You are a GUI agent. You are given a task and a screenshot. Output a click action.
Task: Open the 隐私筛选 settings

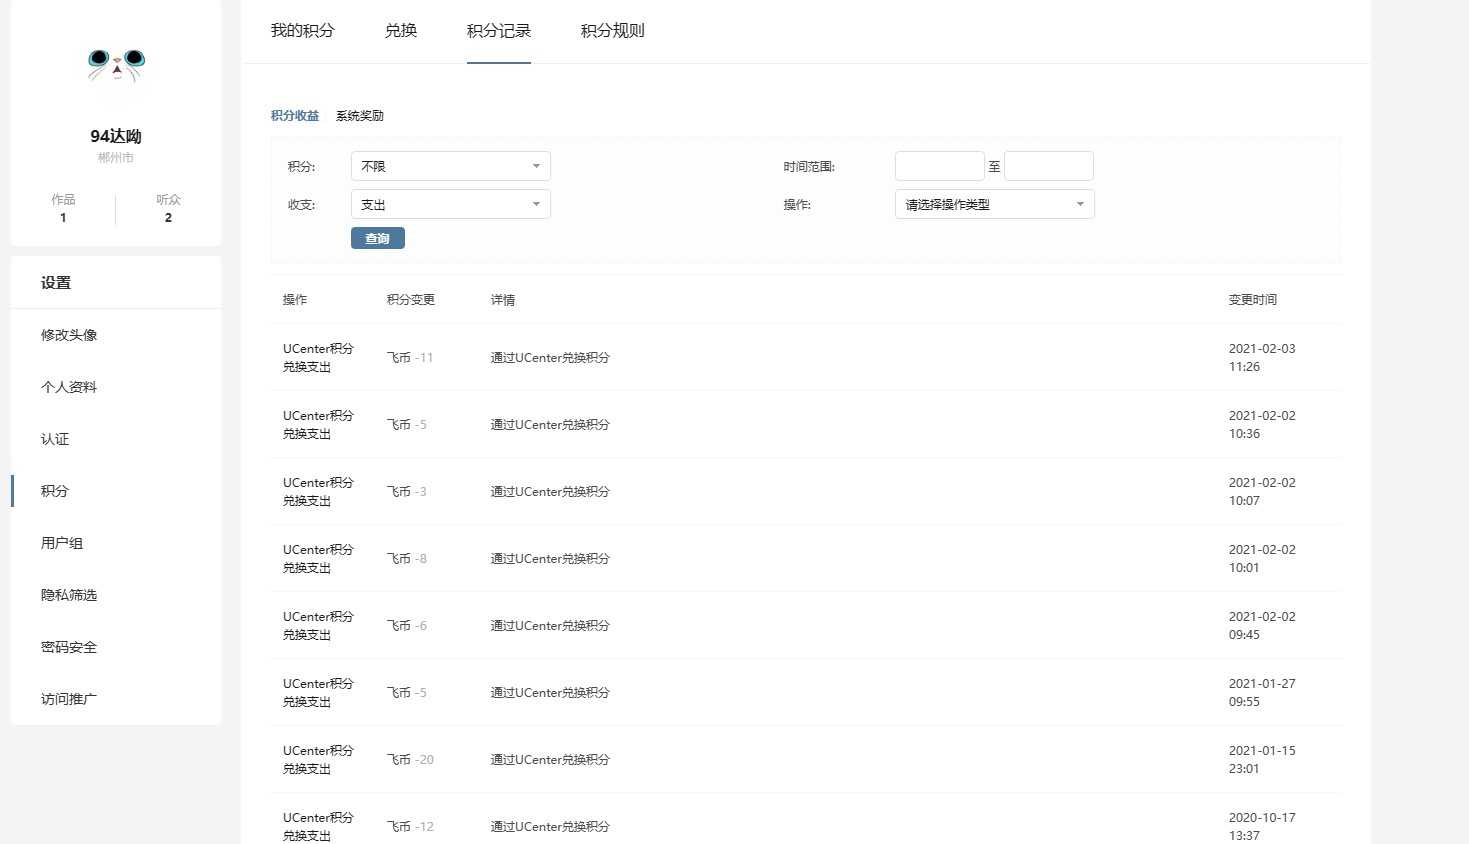tap(67, 594)
